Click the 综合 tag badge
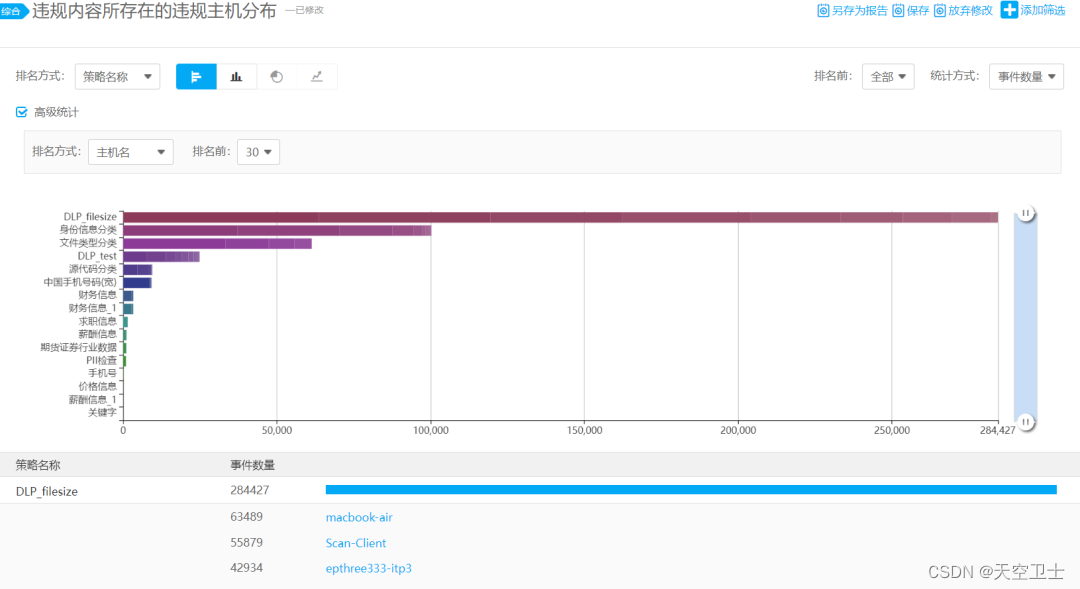The height and width of the screenshot is (589, 1080). coord(12,11)
